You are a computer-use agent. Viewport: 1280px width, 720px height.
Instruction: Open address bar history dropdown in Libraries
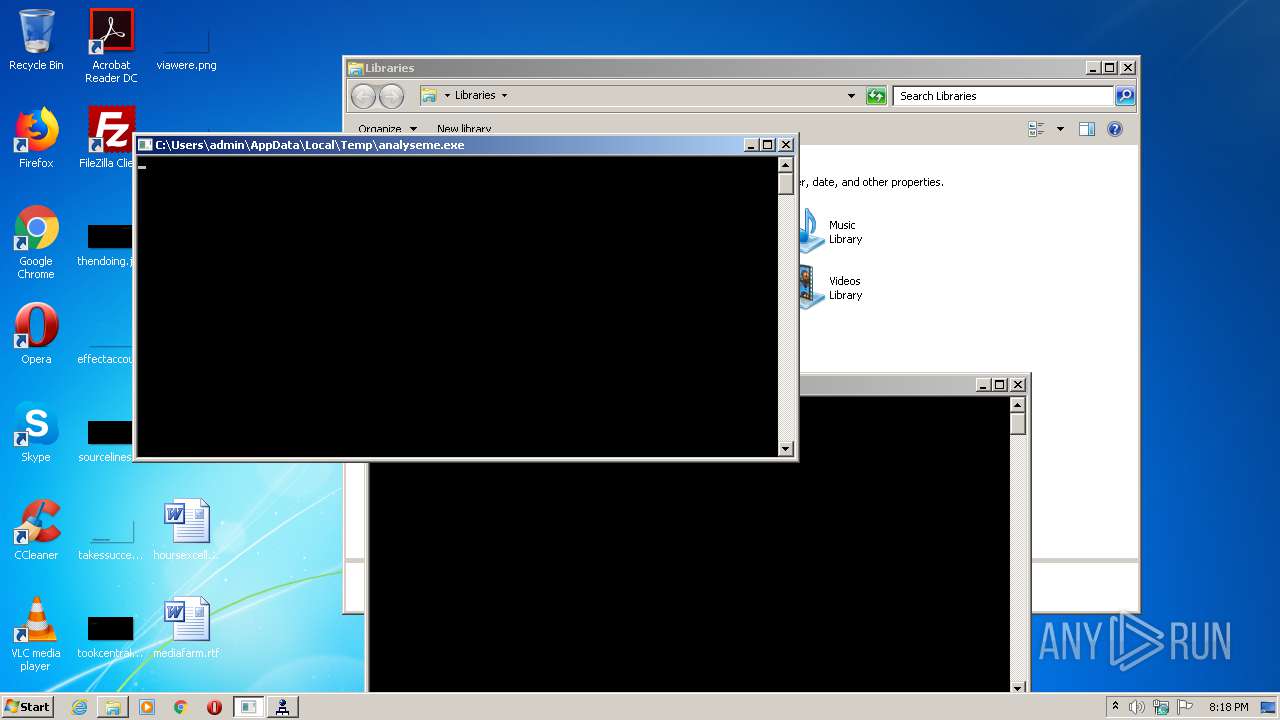851,96
